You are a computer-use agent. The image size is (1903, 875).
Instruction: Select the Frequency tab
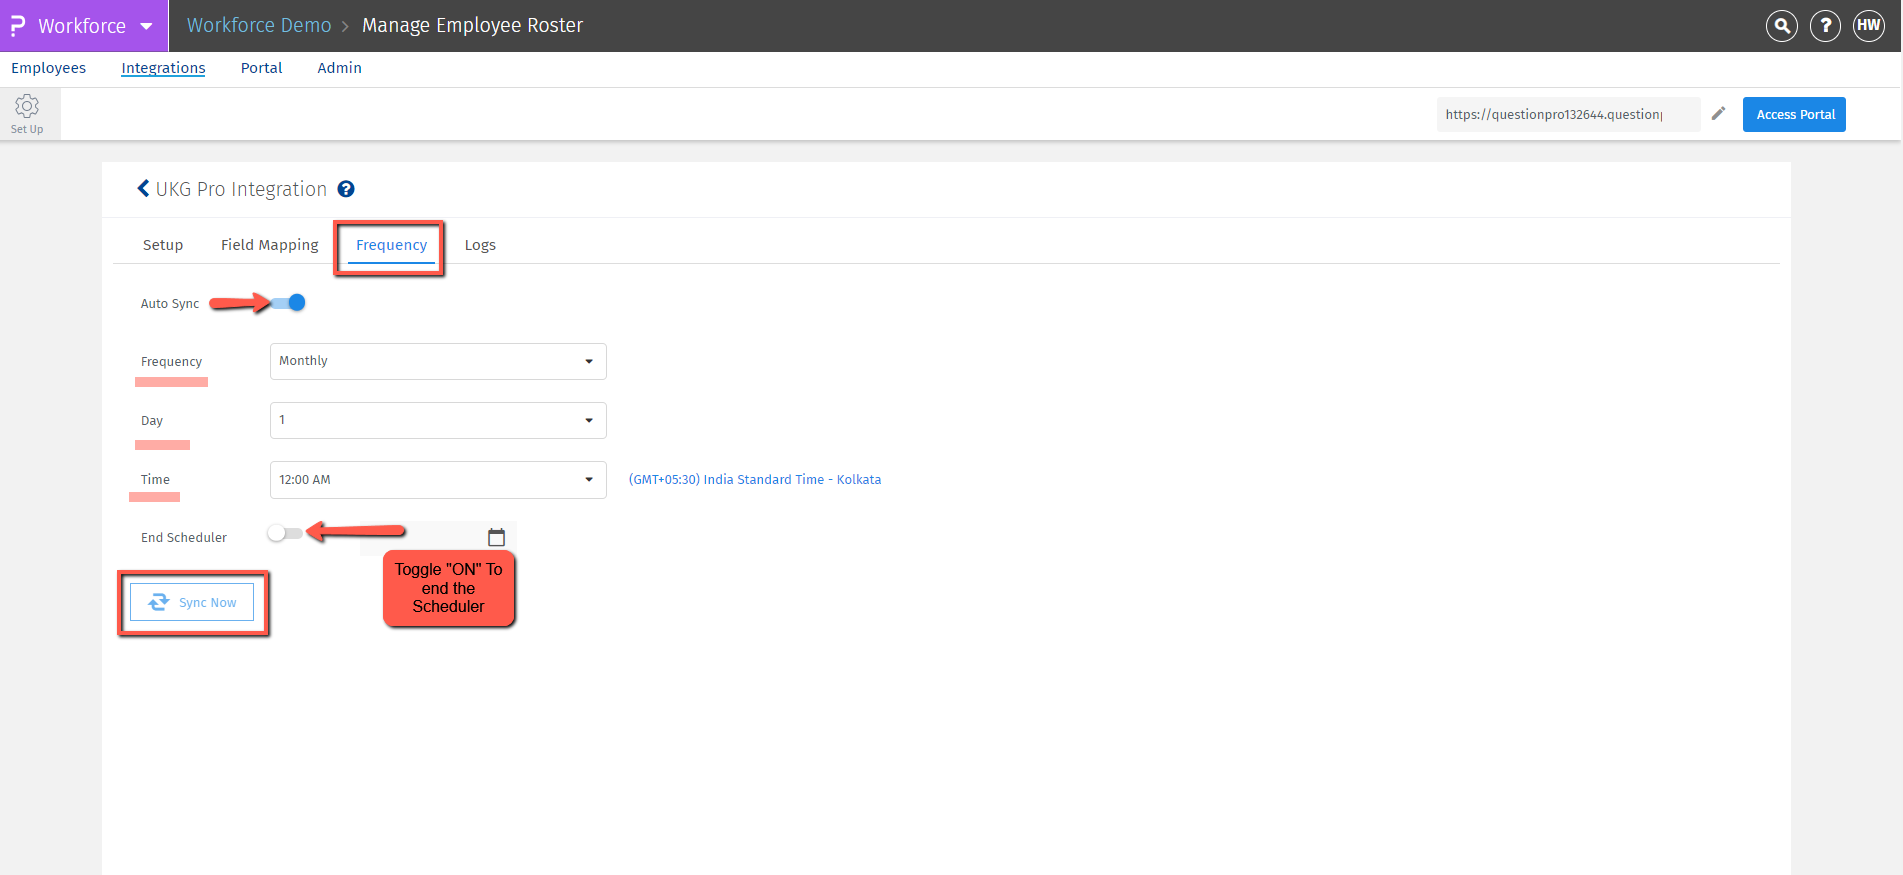pyautogui.click(x=391, y=245)
